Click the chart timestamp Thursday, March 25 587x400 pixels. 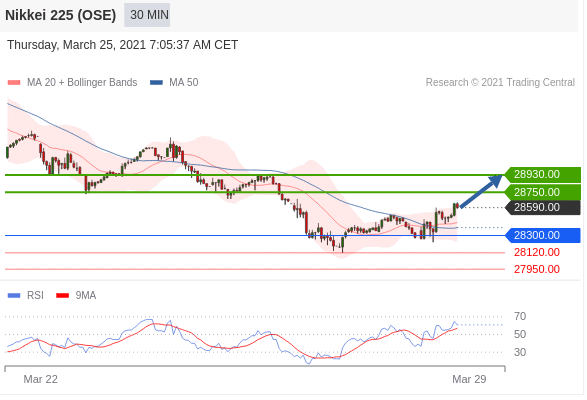pos(122,45)
